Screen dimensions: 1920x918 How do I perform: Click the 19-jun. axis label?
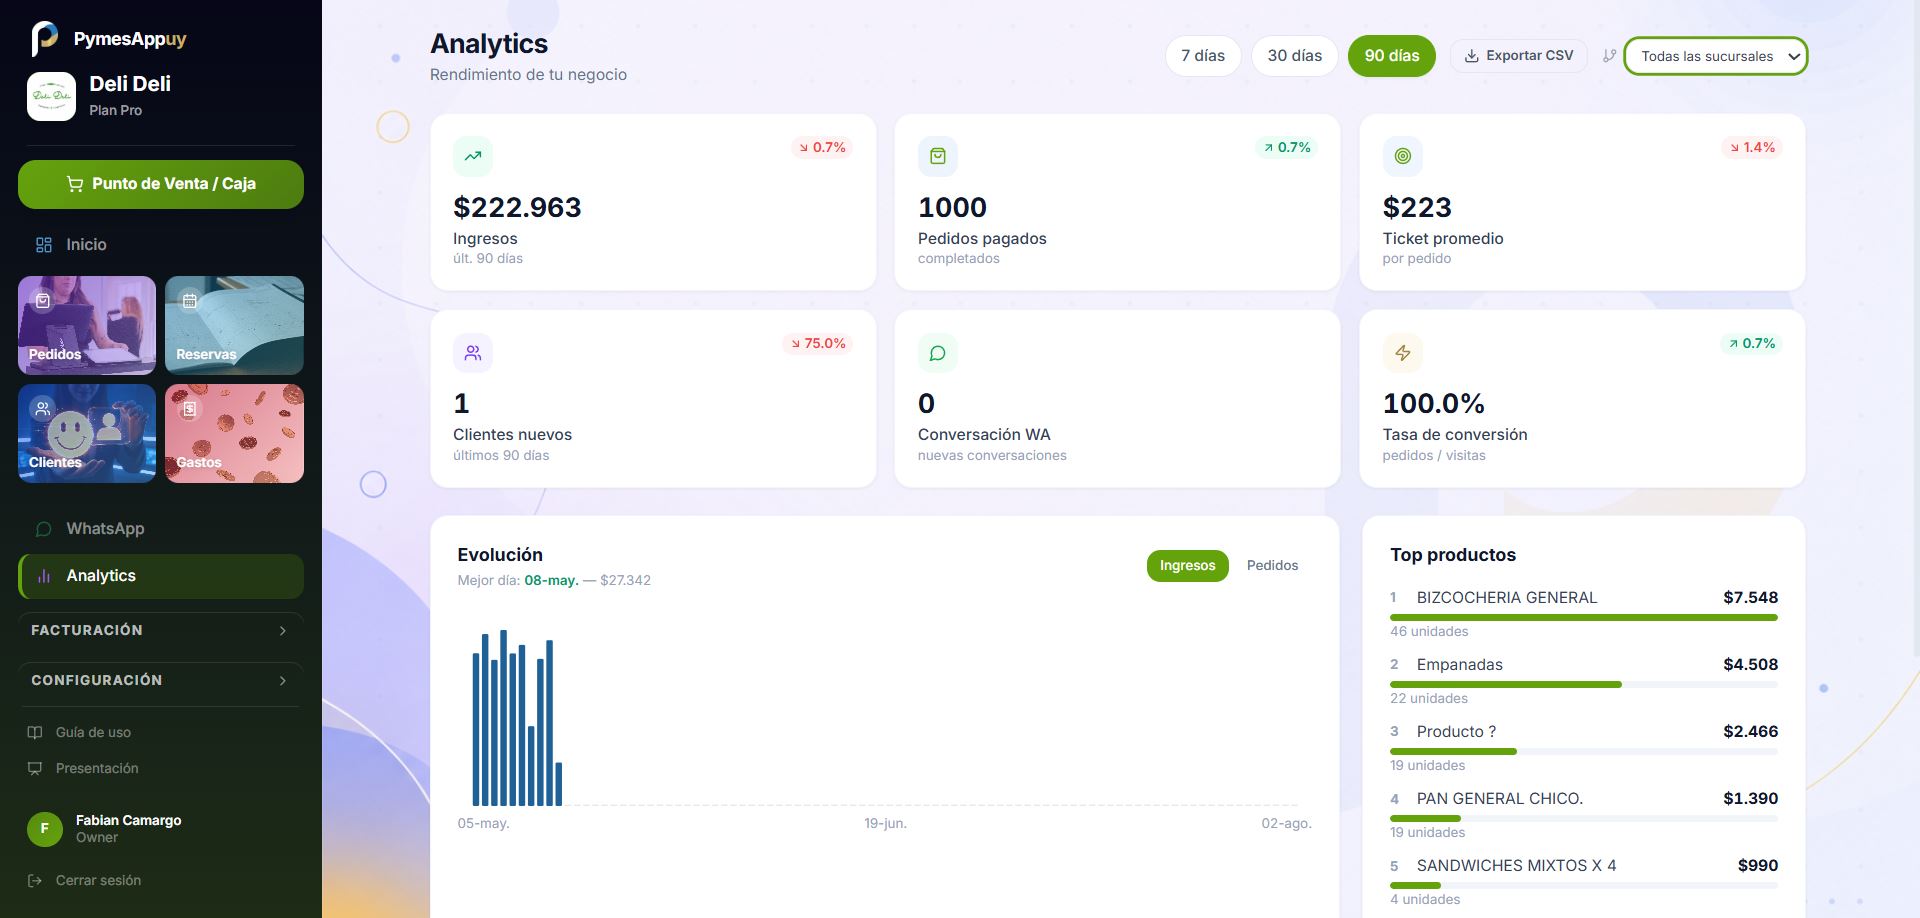pyautogui.click(x=885, y=824)
